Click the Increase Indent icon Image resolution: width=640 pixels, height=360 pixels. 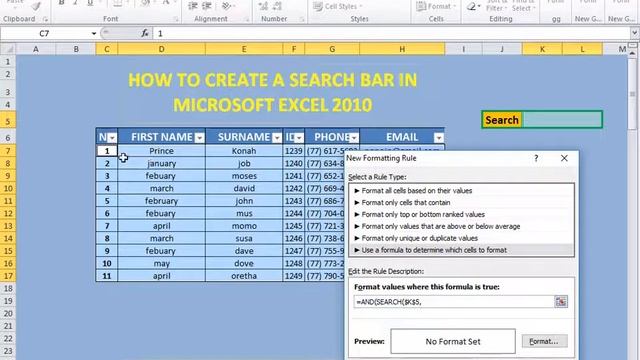pos(207,6)
